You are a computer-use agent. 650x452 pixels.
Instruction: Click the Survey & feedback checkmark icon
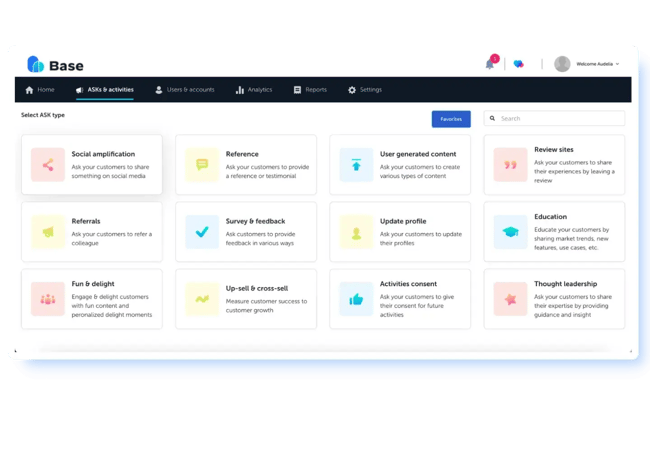pyautogui.click(x=202, y=232)
